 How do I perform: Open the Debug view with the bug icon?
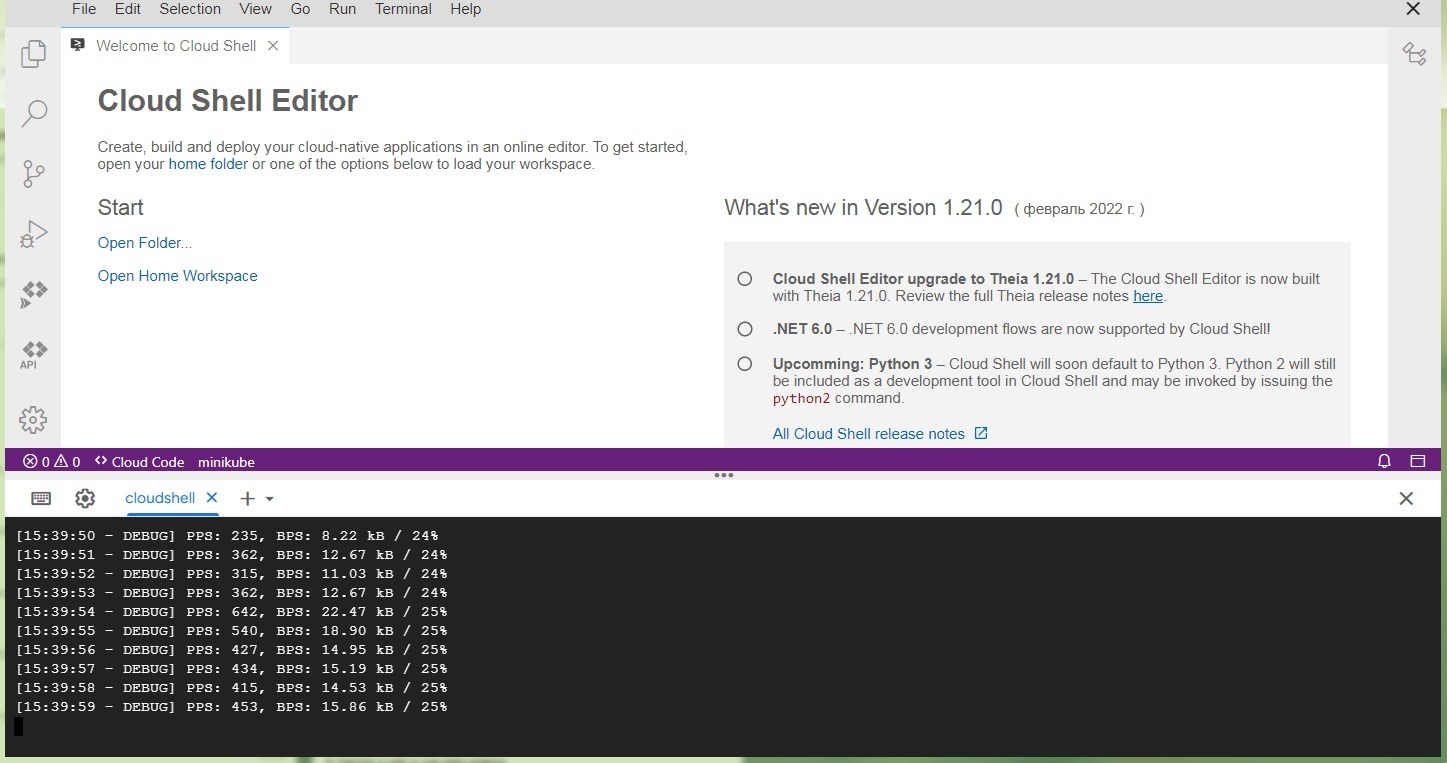tap(34, 234)
